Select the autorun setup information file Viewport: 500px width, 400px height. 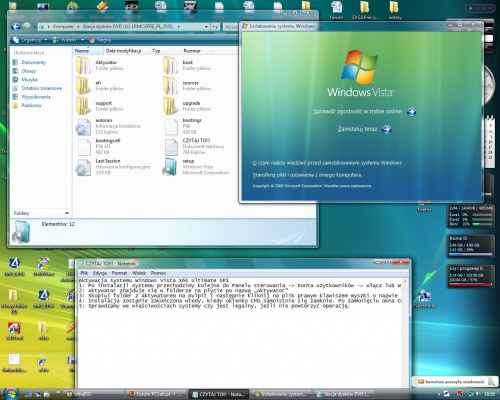click(109, 126)
